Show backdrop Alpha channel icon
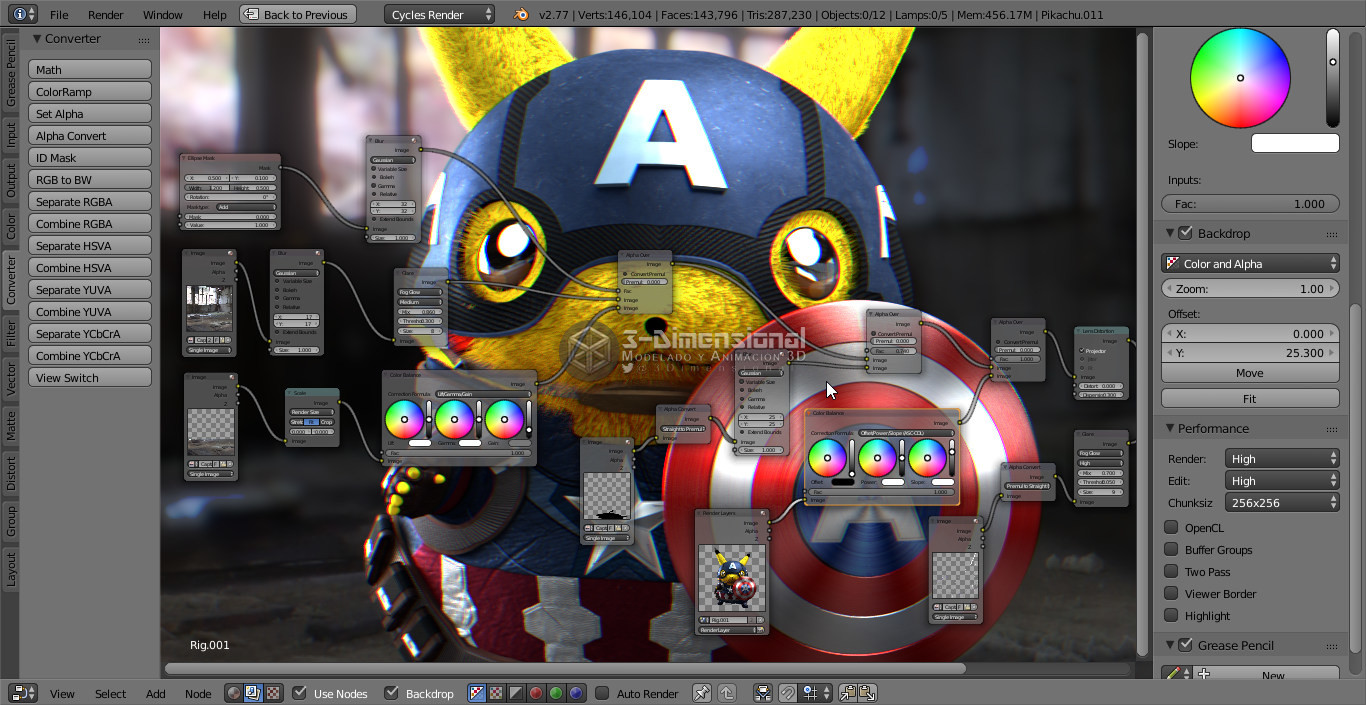Viewport: 1366px width, 705px height. (x=517, y=693)
